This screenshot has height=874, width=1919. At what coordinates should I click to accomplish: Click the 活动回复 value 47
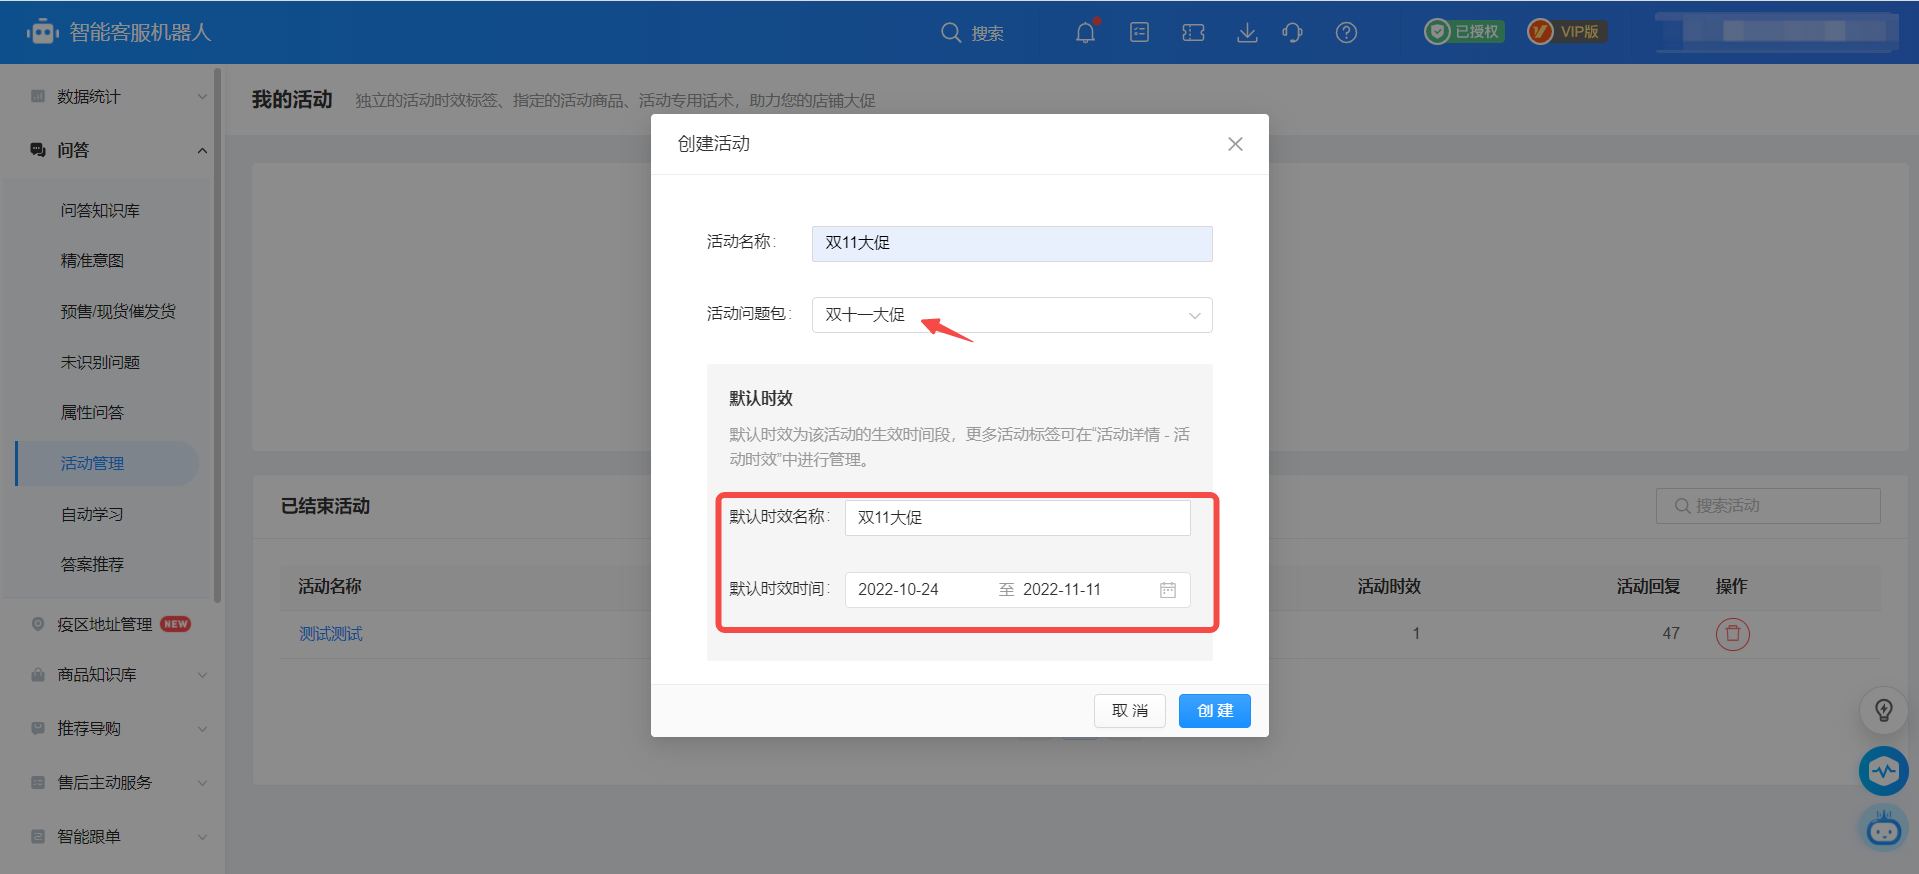(1671, 634)
